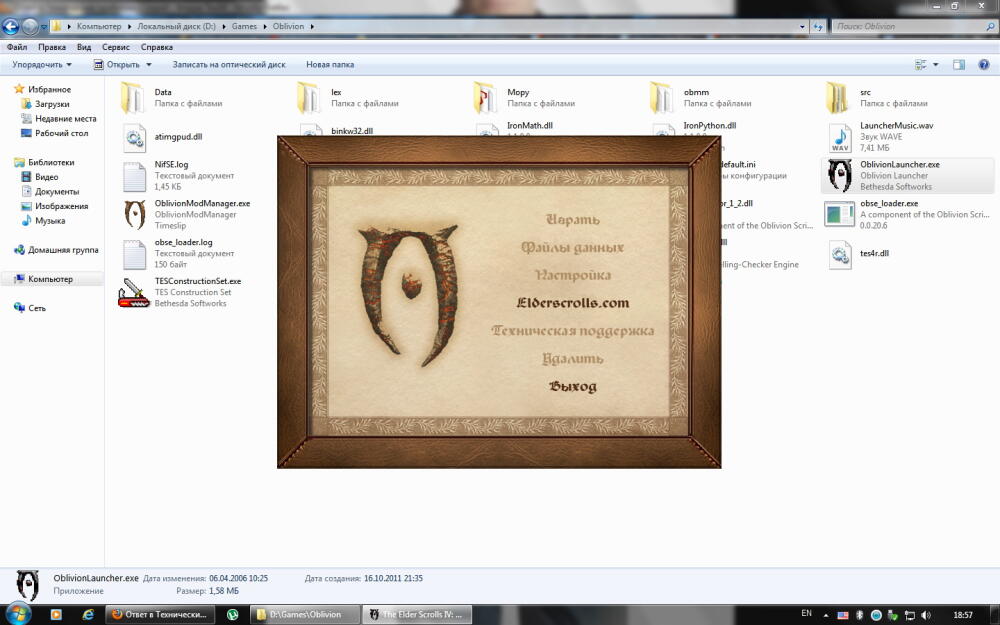Start the game with the Играть launcher option
This screenshot has height=625, width=1000.
(573, 219)
